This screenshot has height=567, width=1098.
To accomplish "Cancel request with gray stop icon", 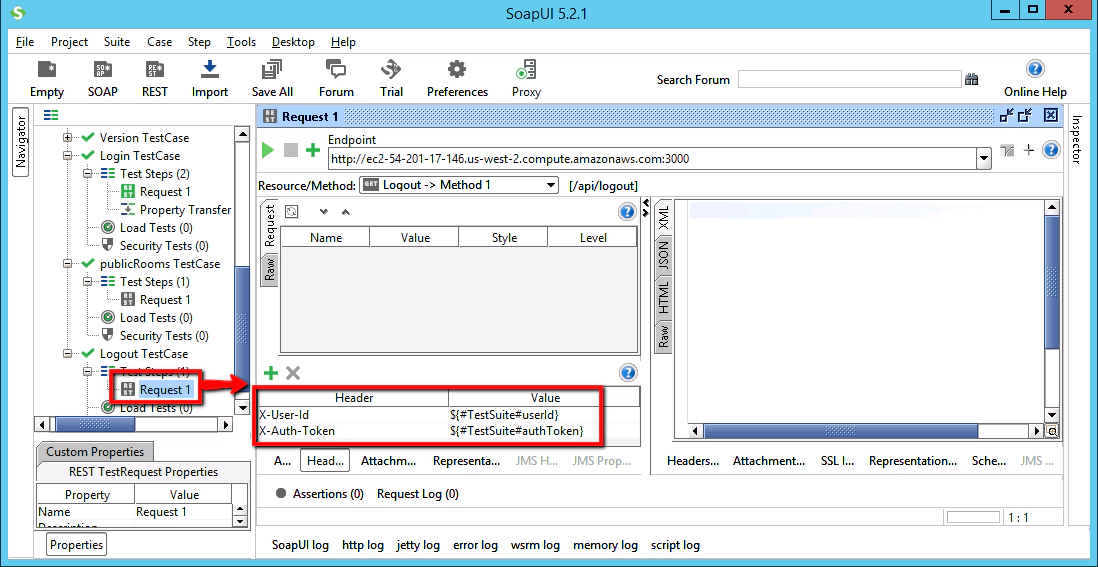I will 291,150.
